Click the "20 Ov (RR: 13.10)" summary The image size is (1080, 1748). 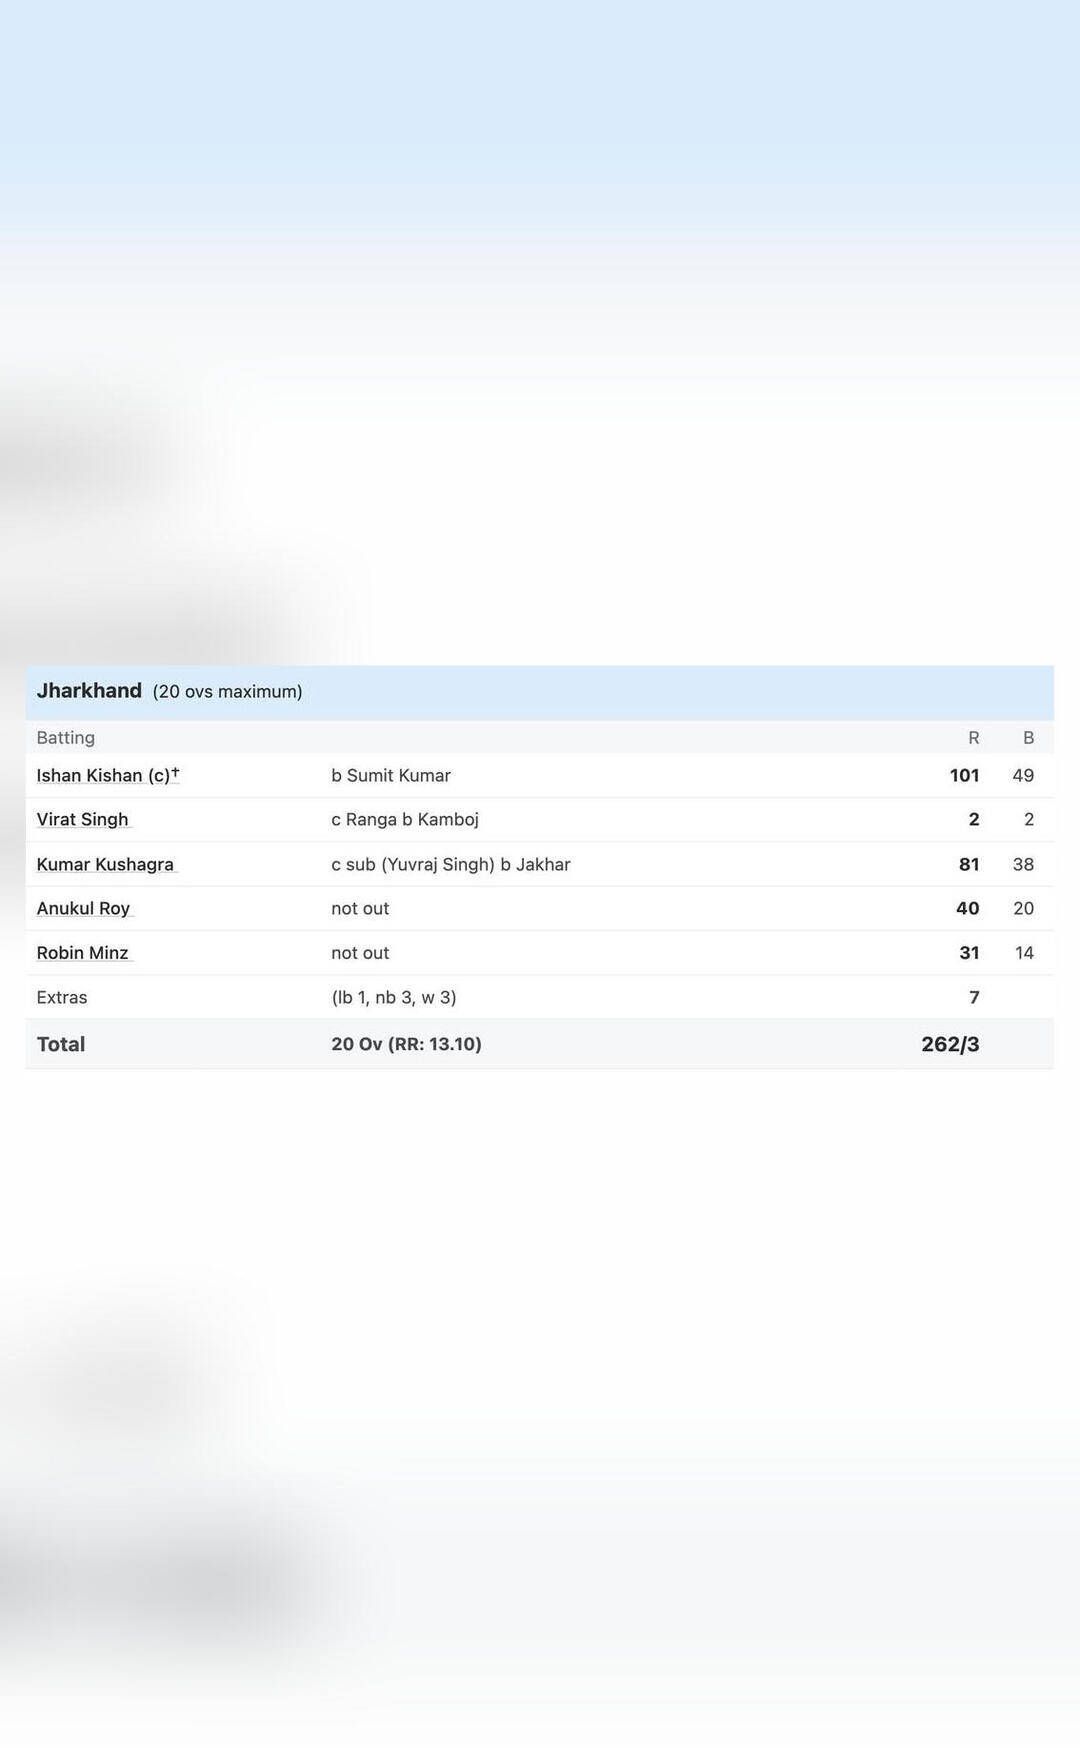(x=406, y=1044)
